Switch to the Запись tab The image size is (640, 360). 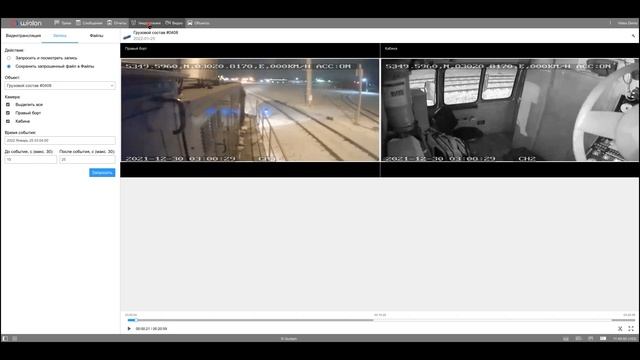(x=60, y=36)
